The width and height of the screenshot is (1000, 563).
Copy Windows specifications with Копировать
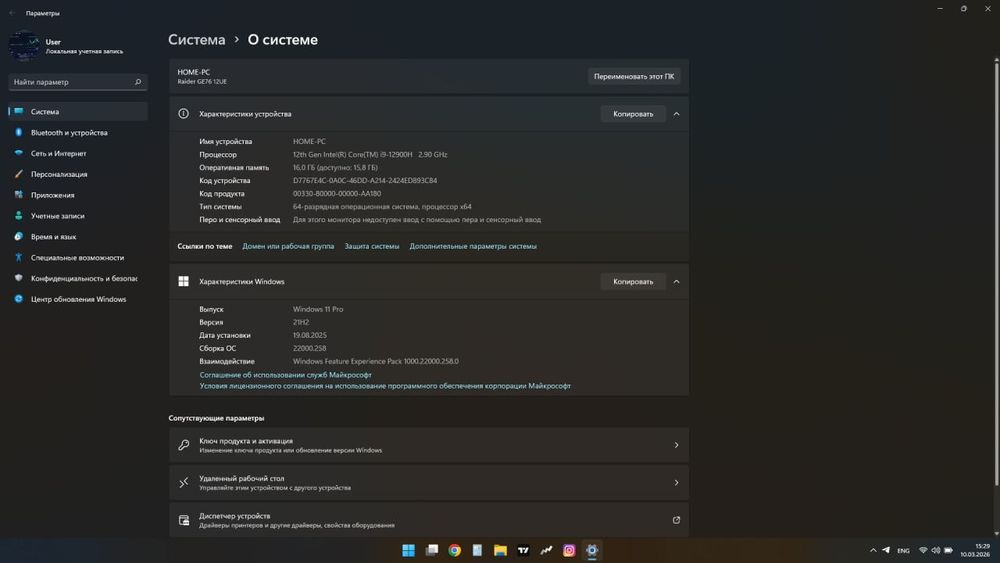(633, 282)
